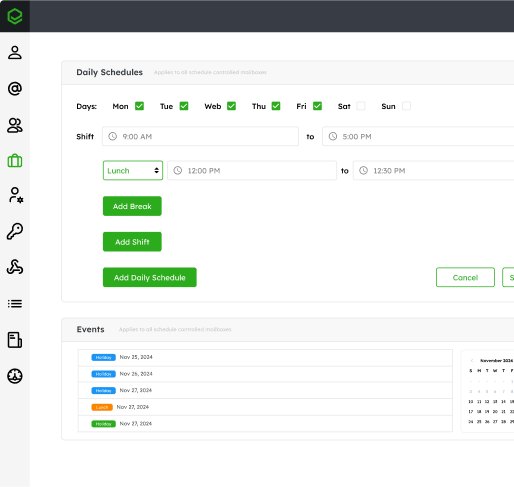The width and height of the screenshot is (514, 487).
Task: Select day 26 in the calendar
Action: click(x=487, y=422)
